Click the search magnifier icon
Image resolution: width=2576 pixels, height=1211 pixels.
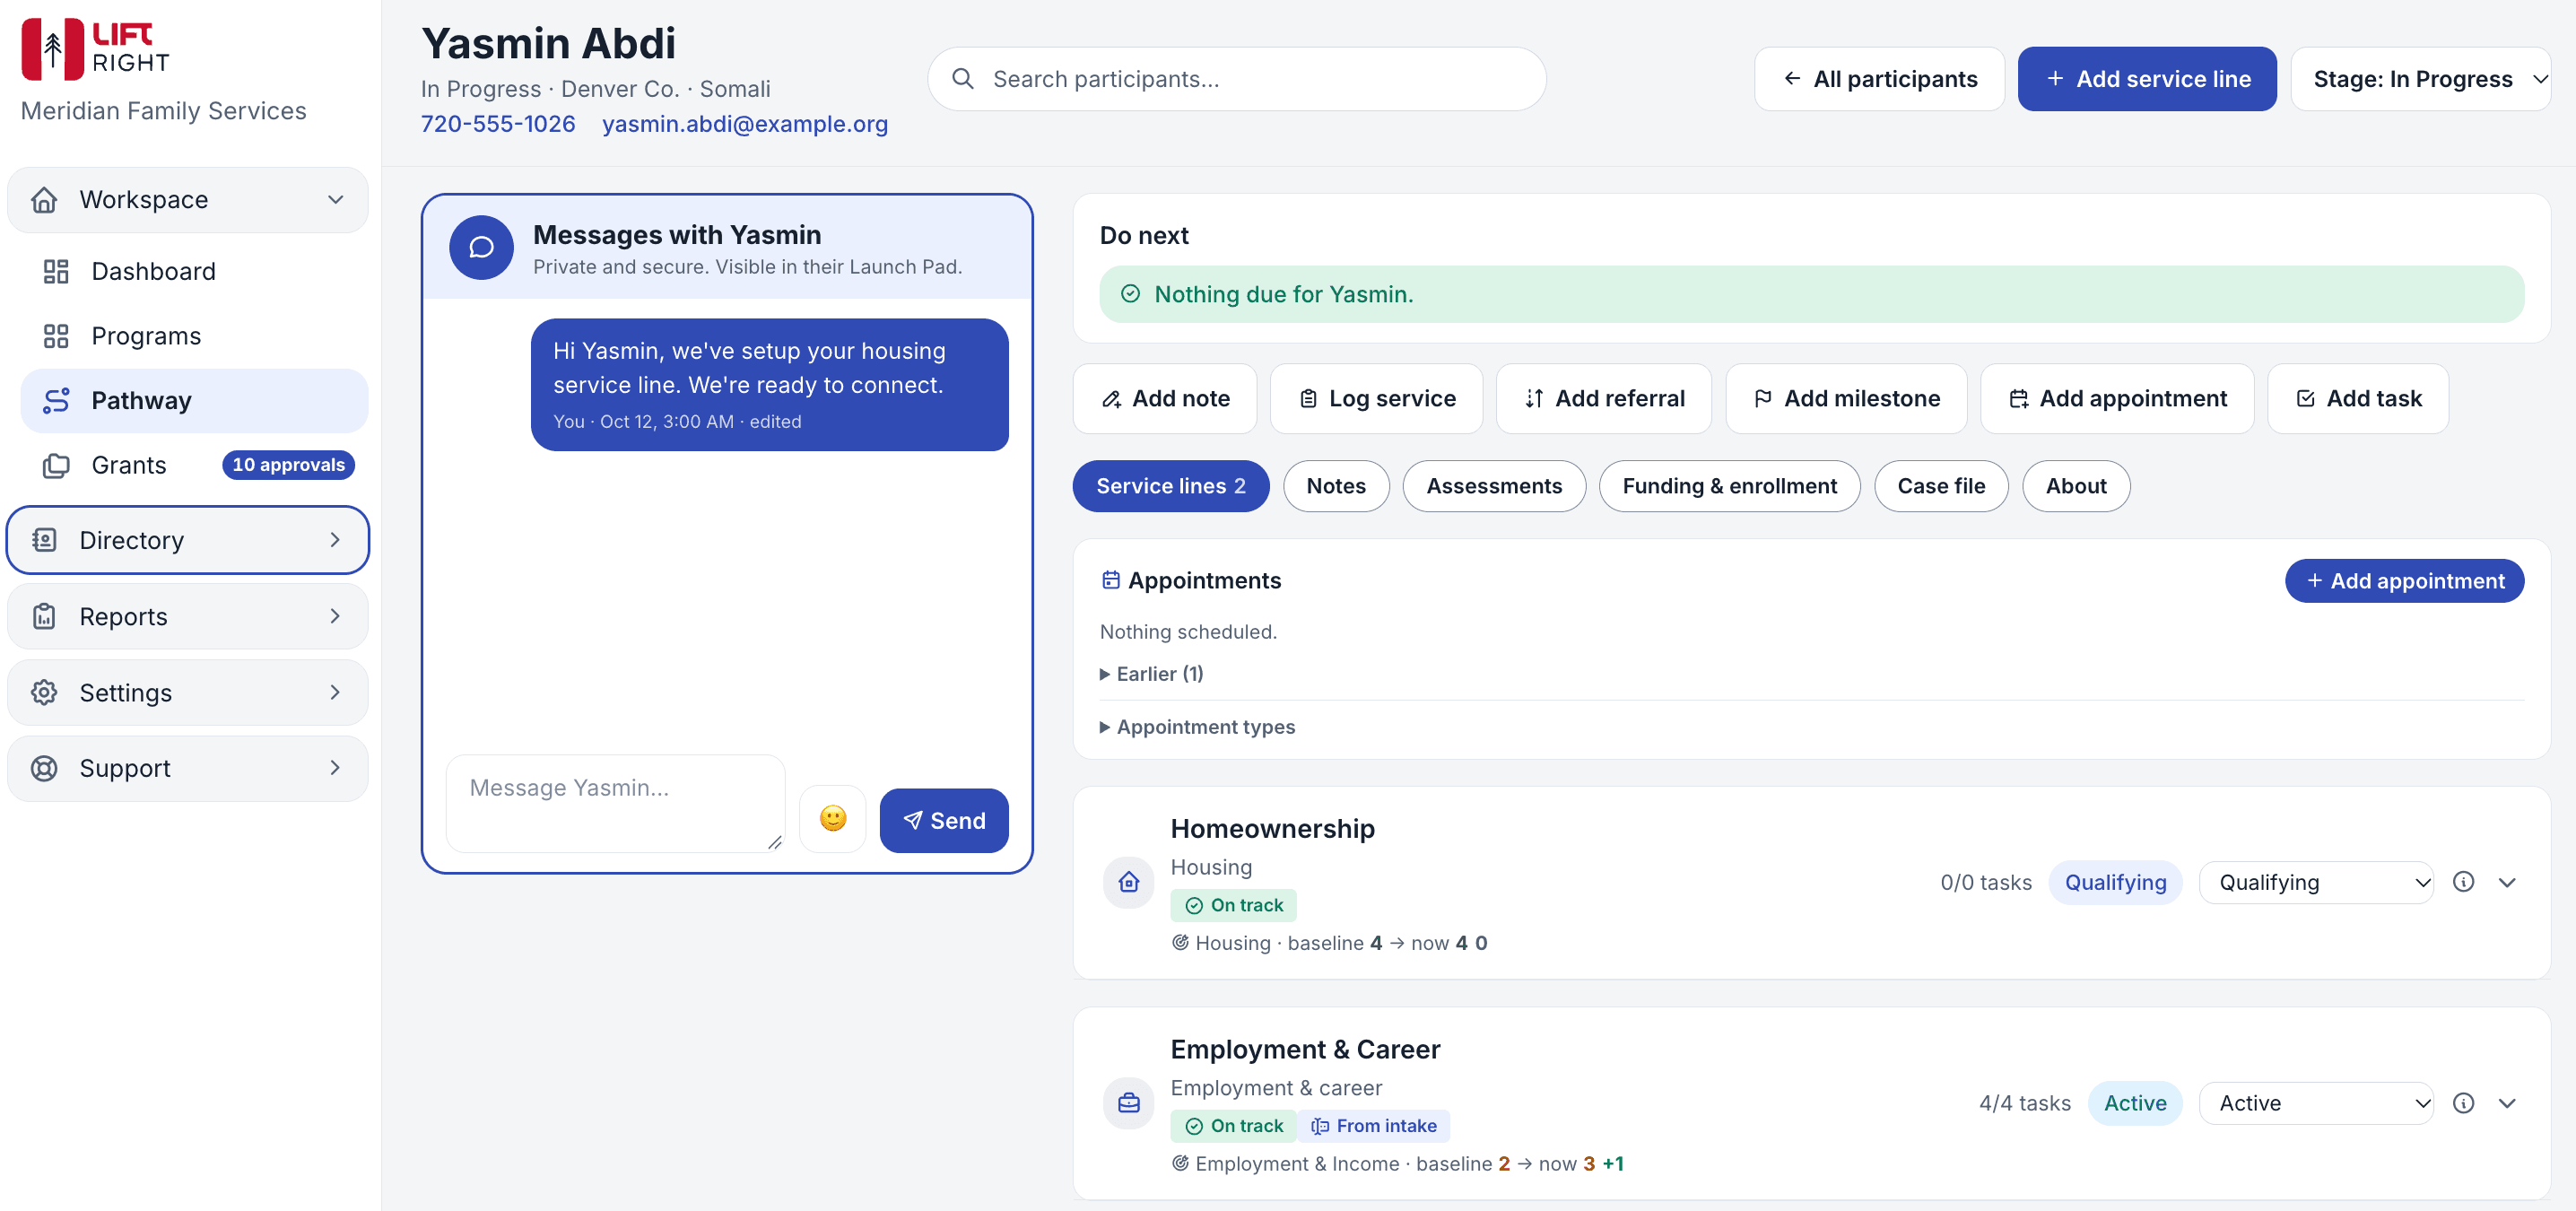click(x=962, y=79)
